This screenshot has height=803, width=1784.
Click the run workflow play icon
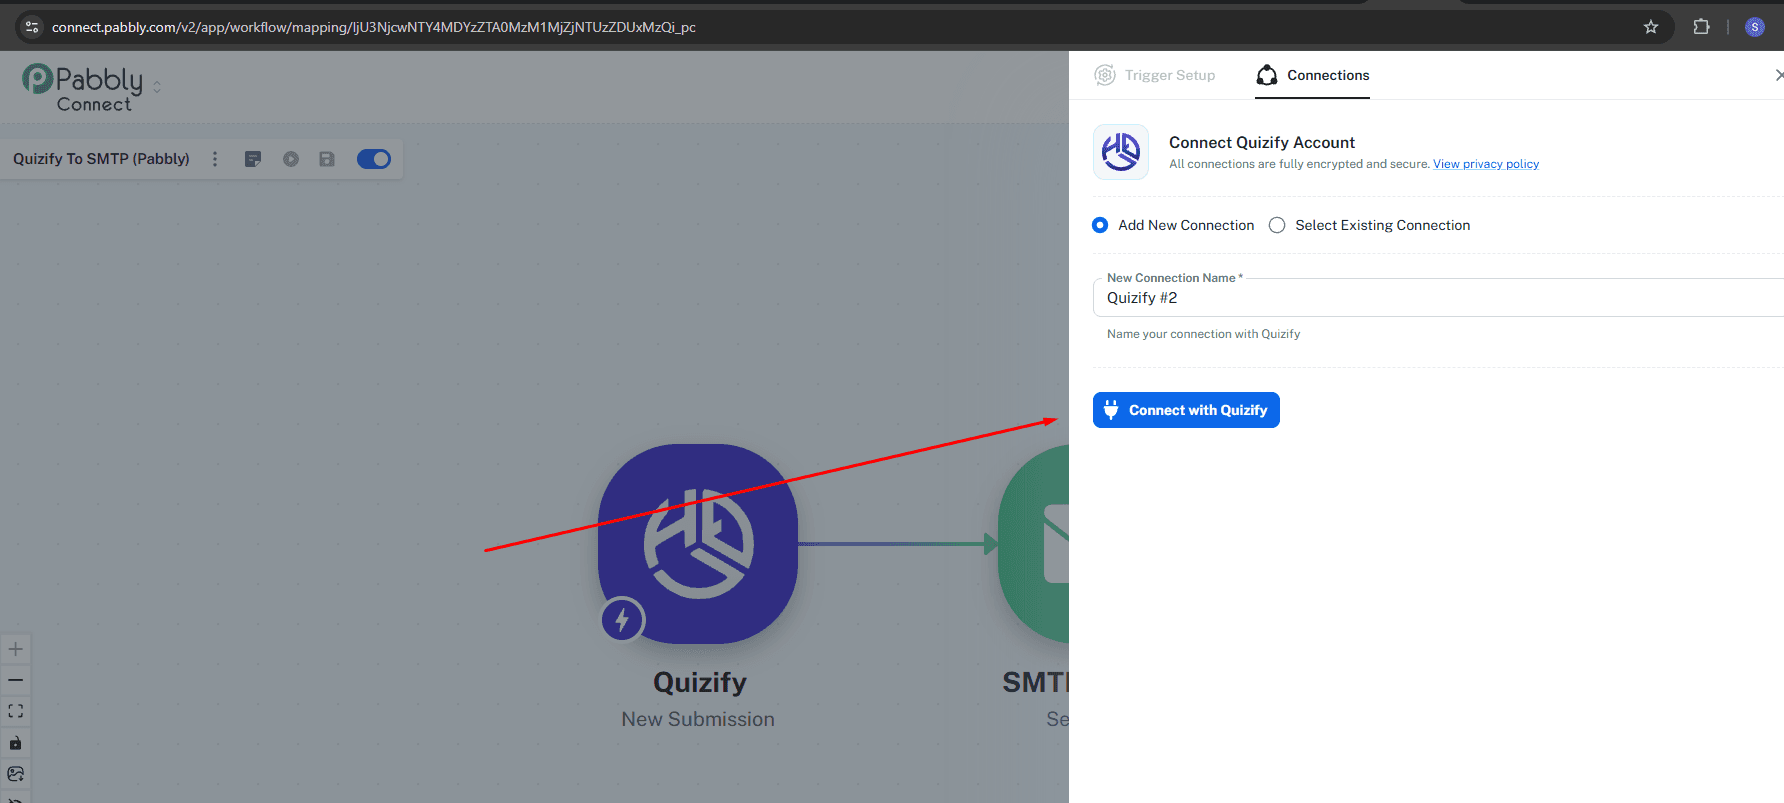[291, 159]
